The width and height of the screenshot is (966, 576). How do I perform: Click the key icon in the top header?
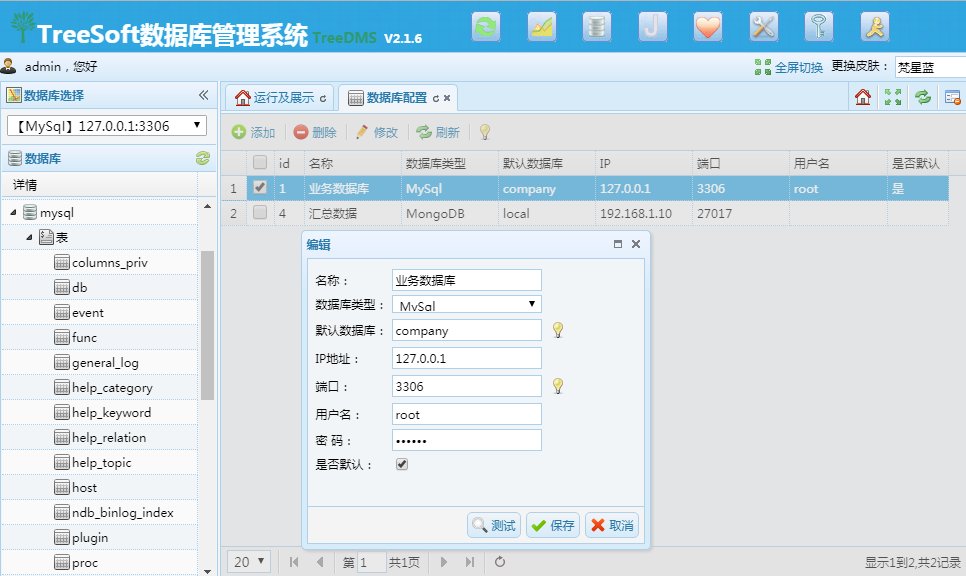click(x=819, y=27)
